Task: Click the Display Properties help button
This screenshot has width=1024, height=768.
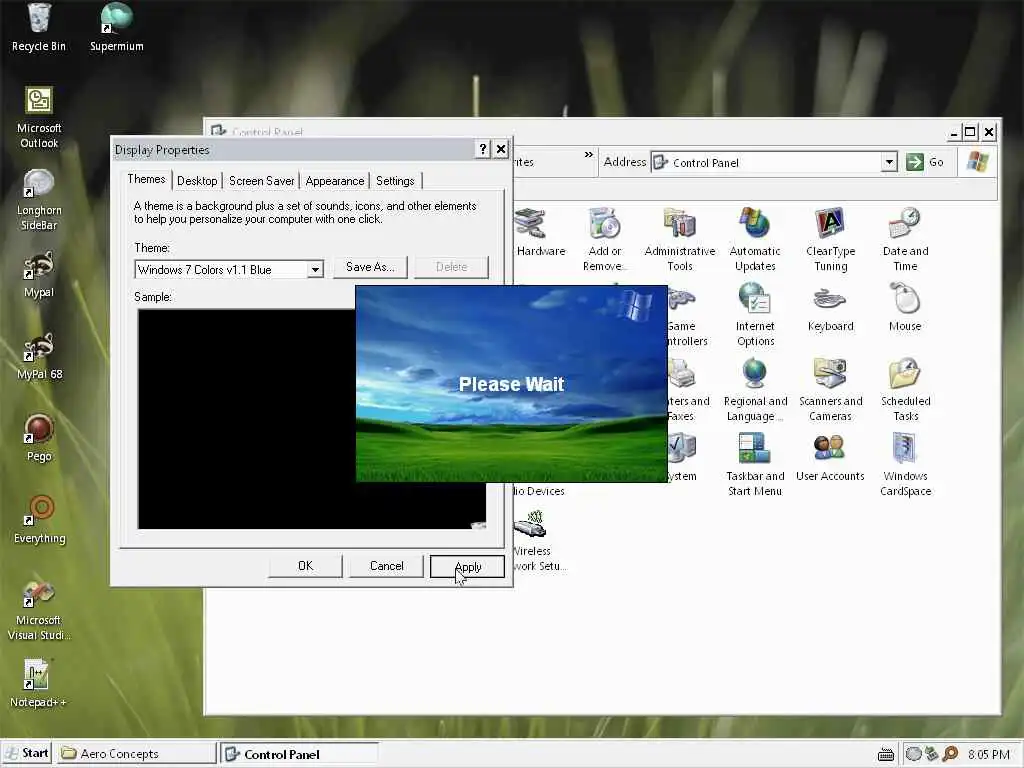Action: (483, 150)
